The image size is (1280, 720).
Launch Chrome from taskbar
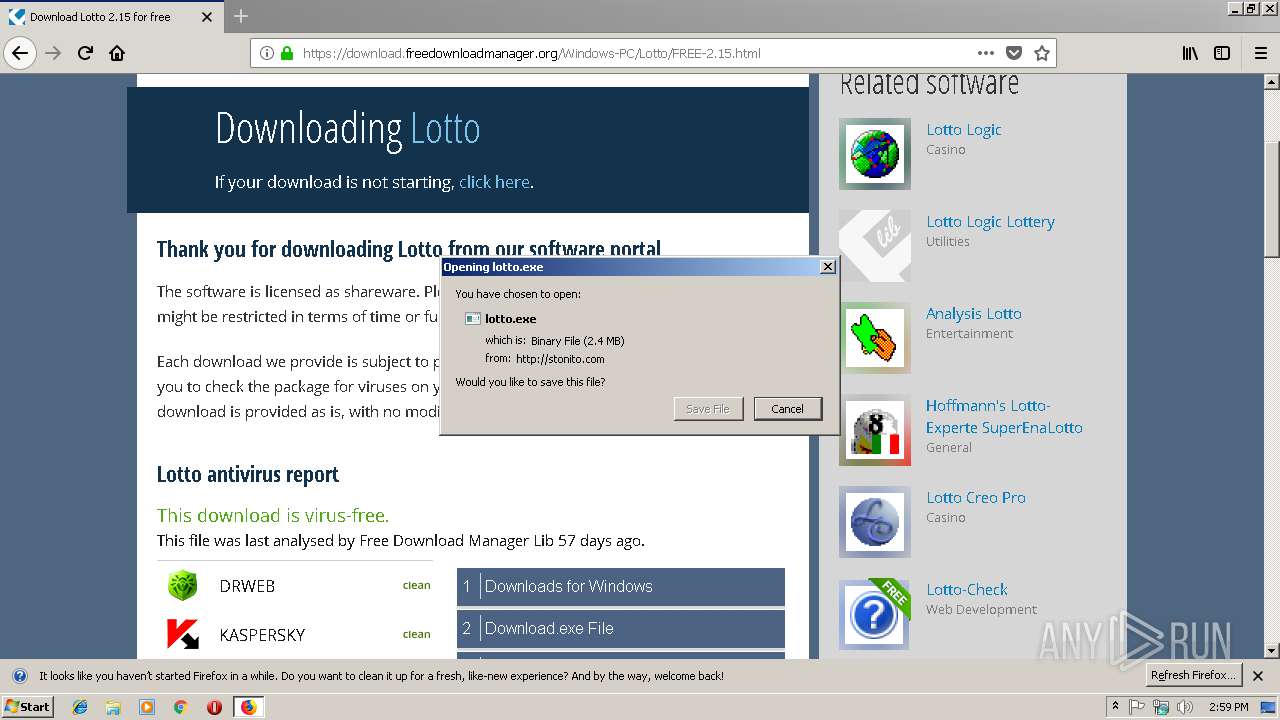tap(180, 707)
